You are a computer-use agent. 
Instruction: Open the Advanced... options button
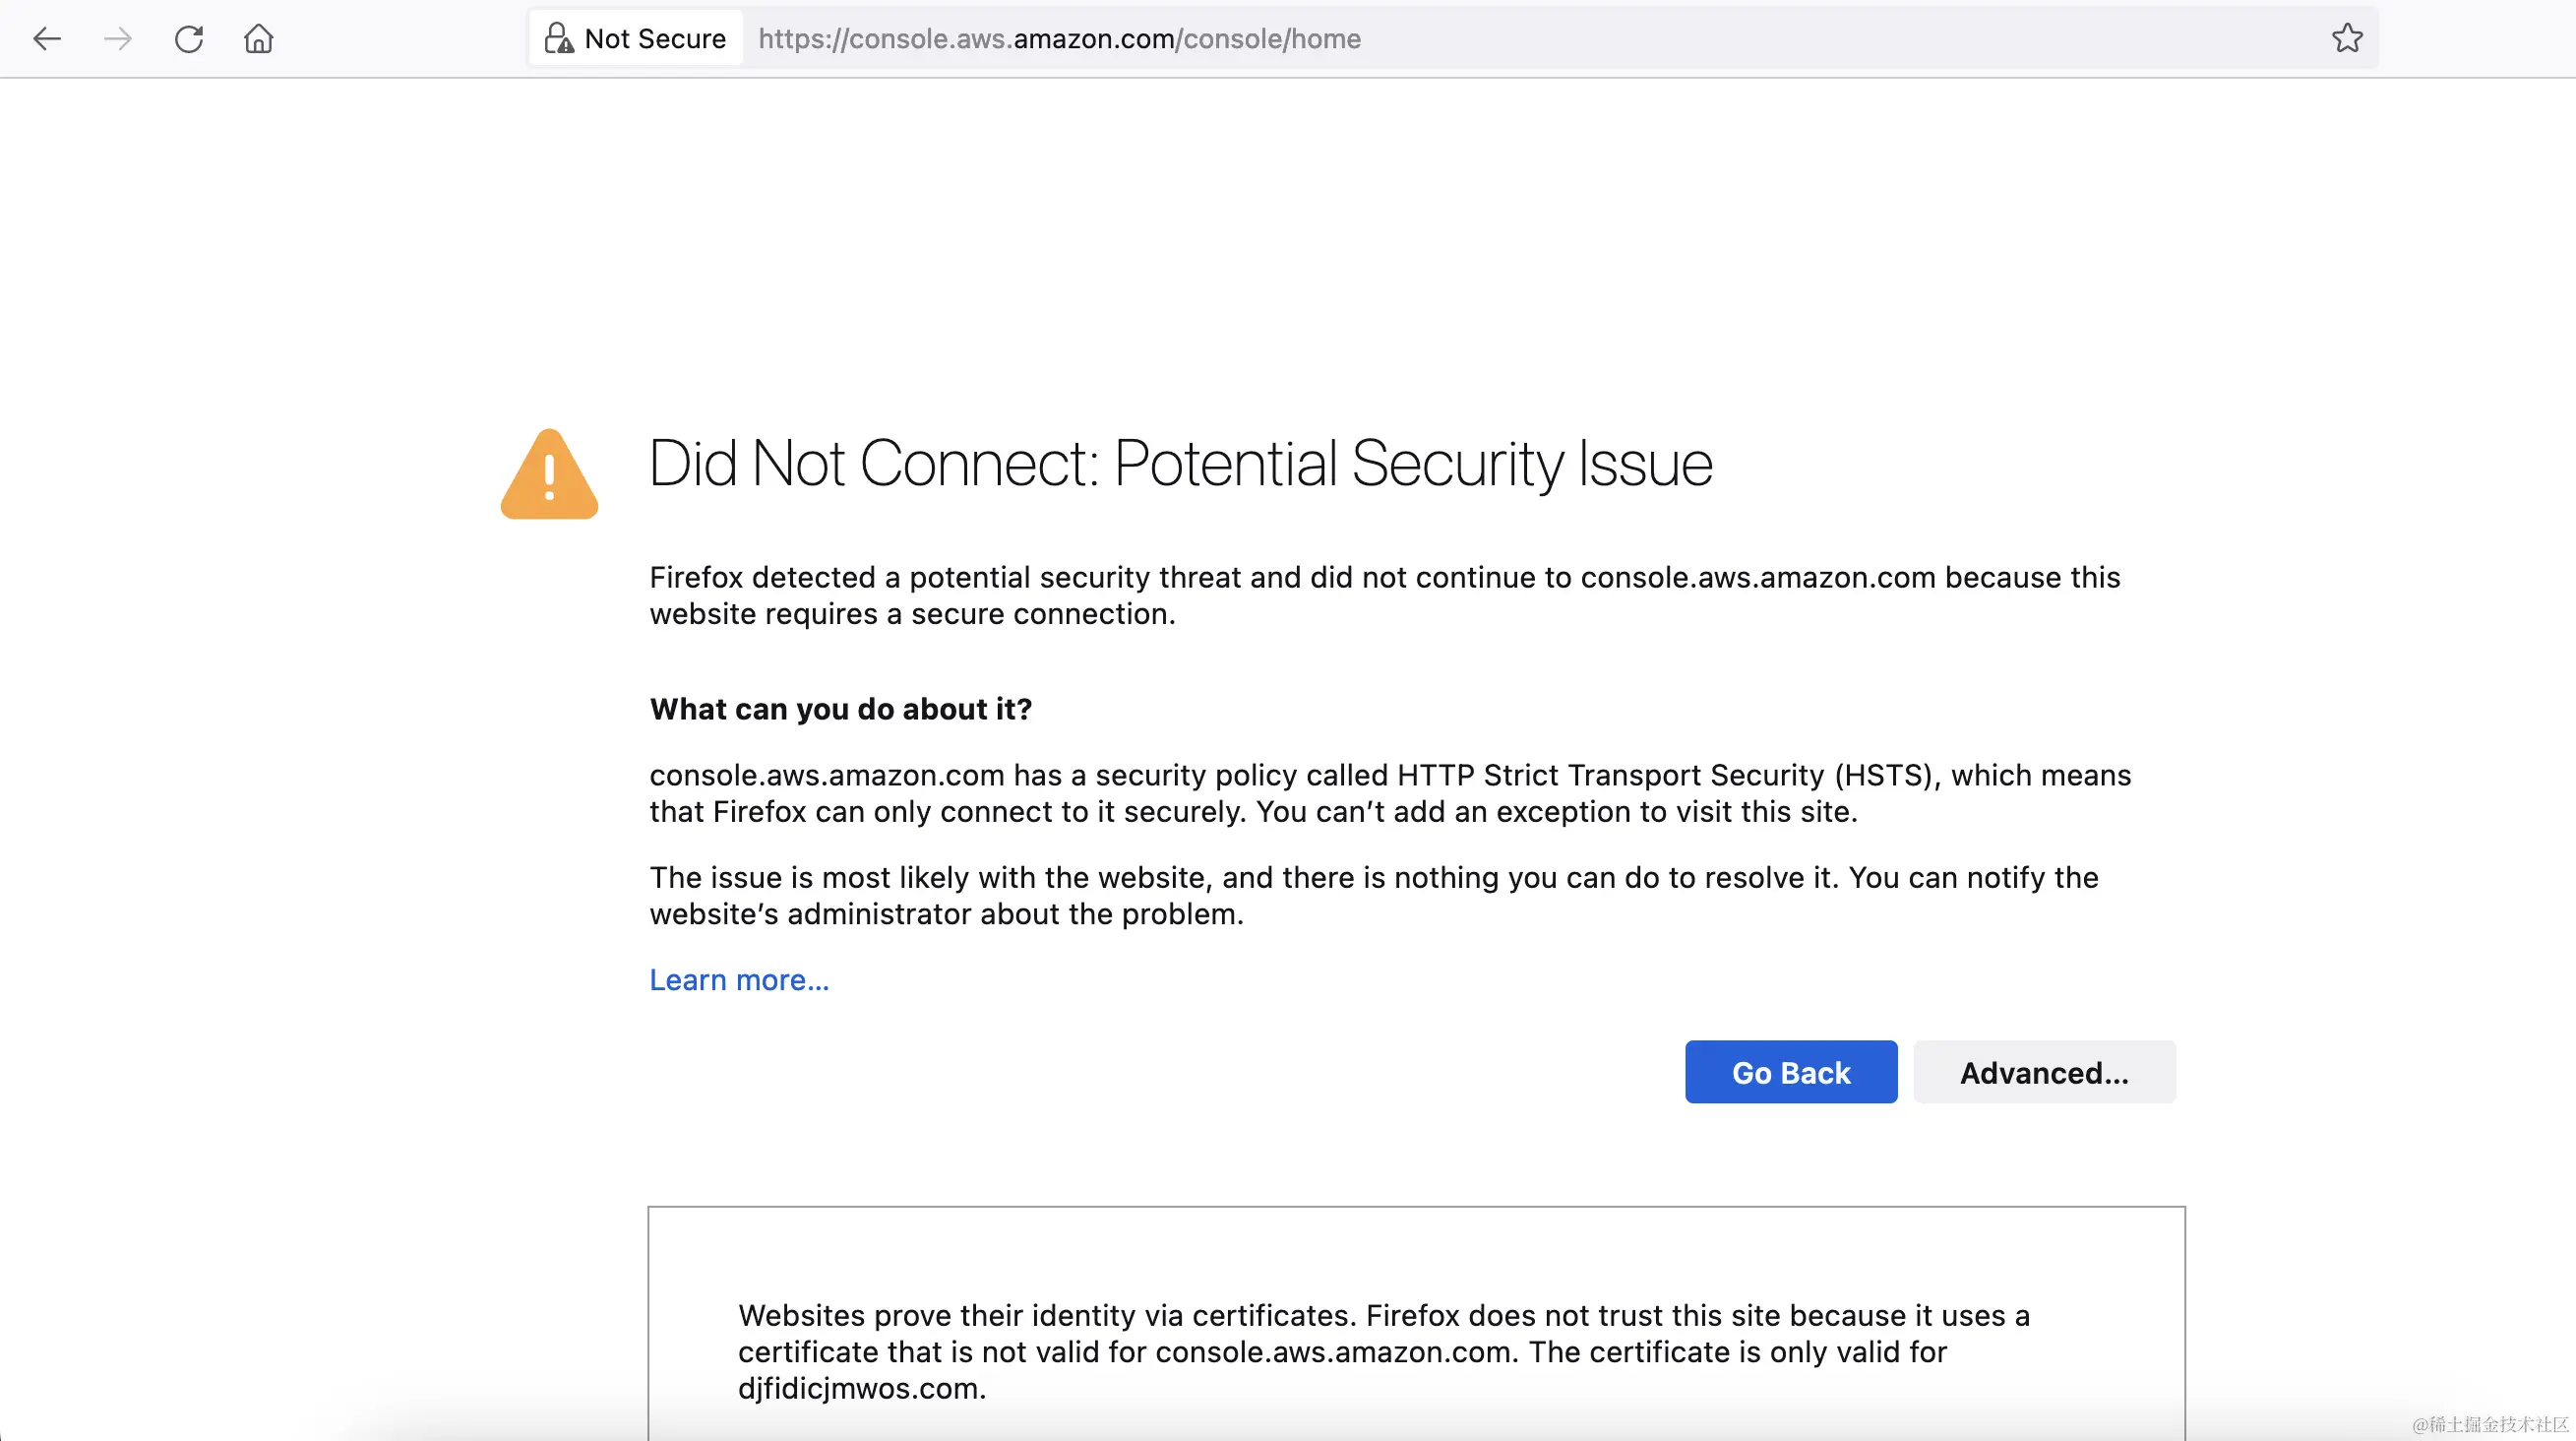tap(2044, 1072)
